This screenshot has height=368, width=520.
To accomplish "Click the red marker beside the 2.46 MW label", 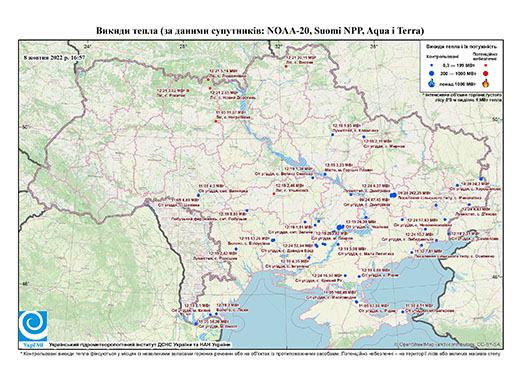I will [x=274, y=194].
